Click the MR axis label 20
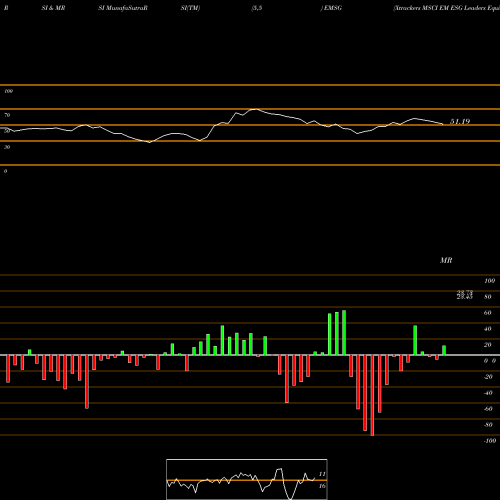 [488, 345]
